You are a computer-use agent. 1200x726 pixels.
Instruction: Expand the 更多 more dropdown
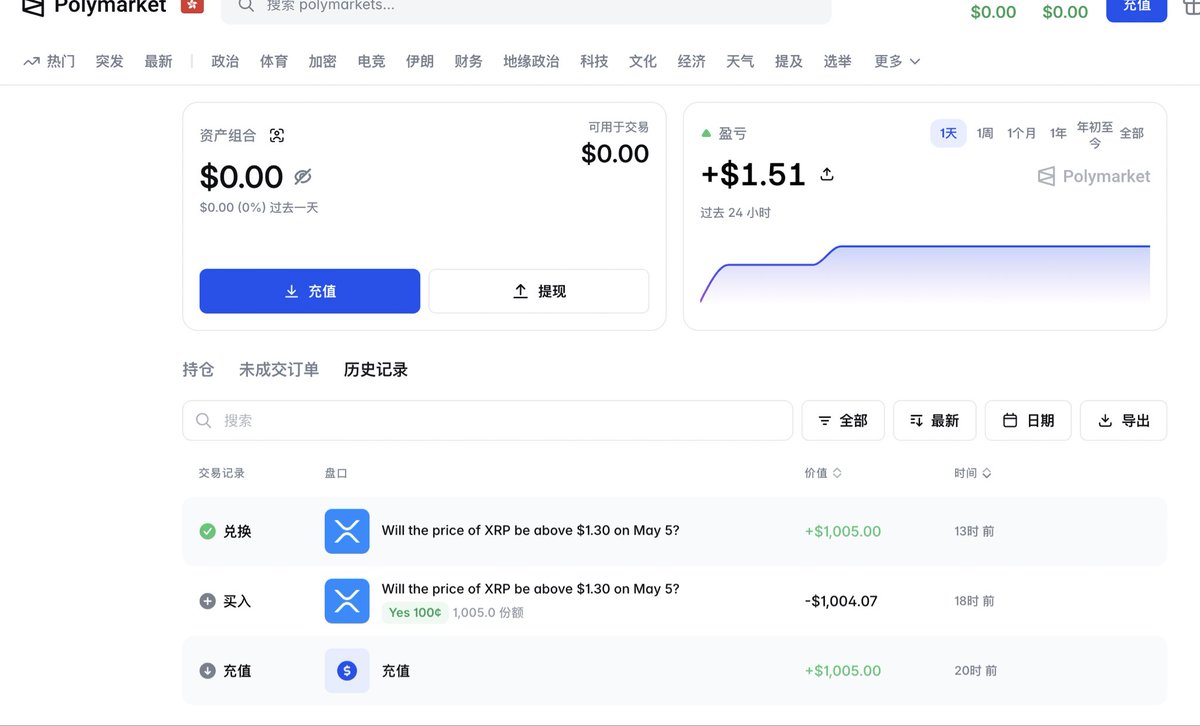pyautogui.click(x=897, y=61)
